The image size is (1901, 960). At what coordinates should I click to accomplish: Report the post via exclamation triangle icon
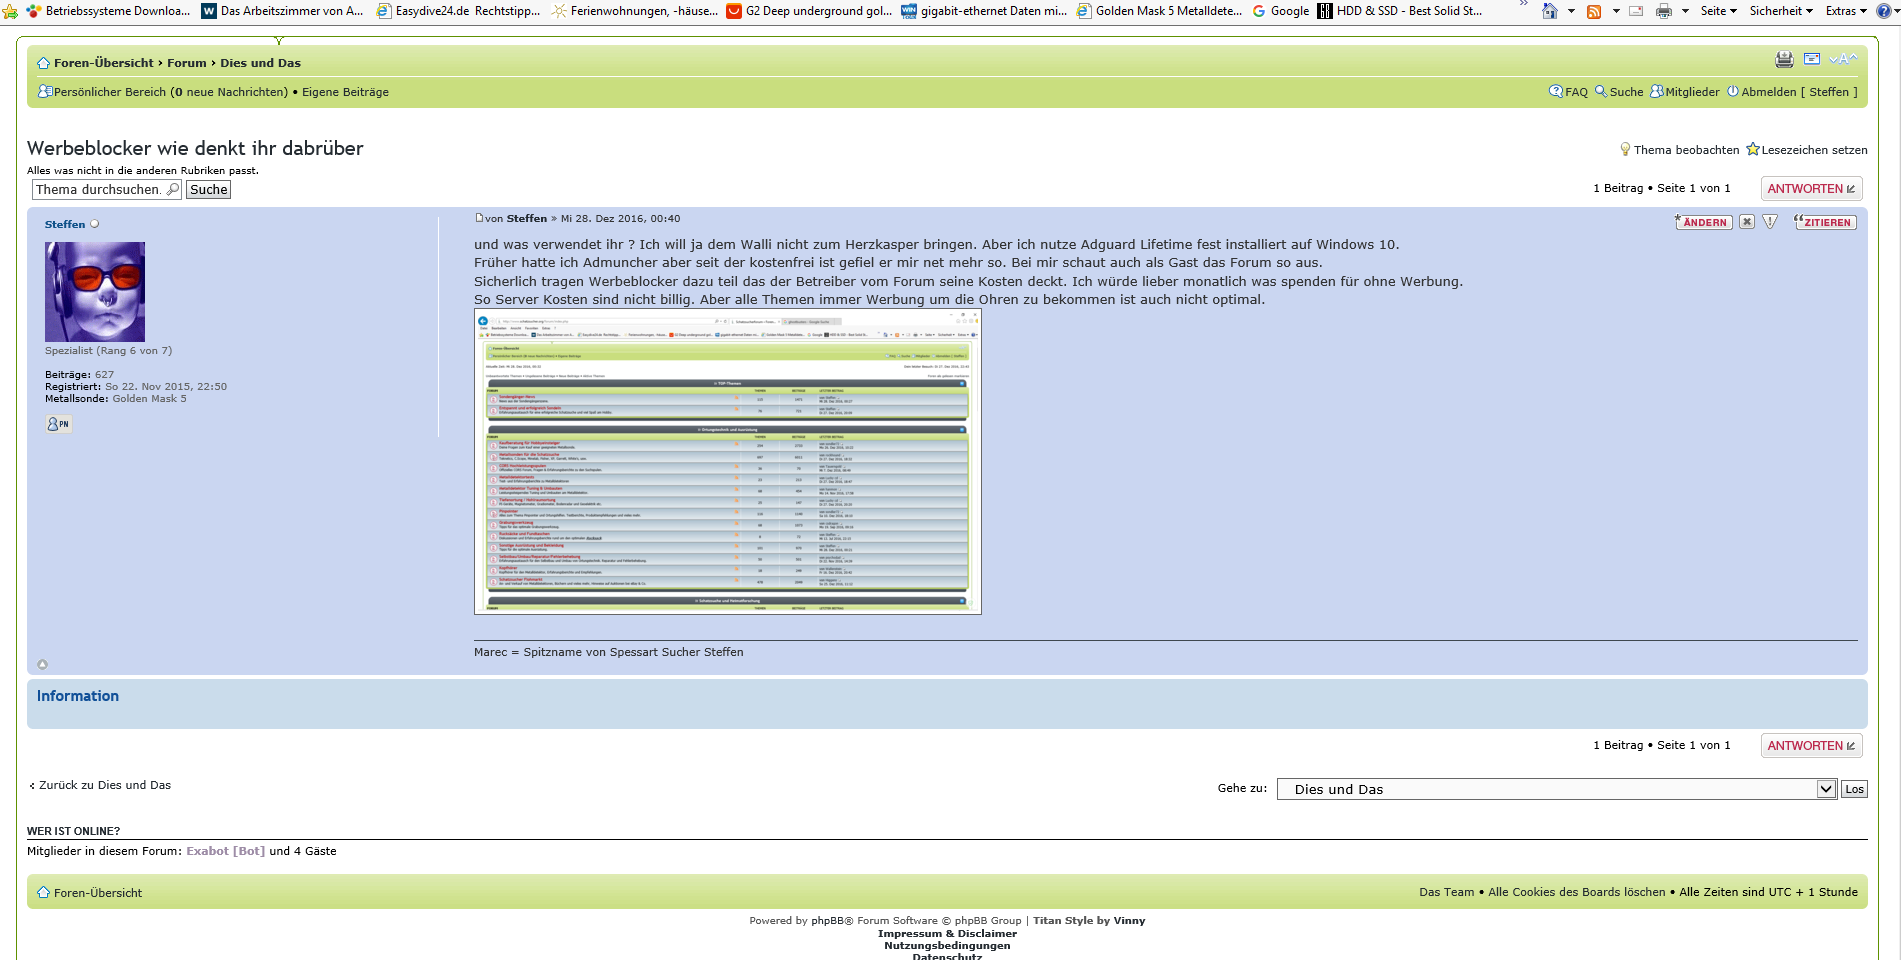pos(1770,222)
